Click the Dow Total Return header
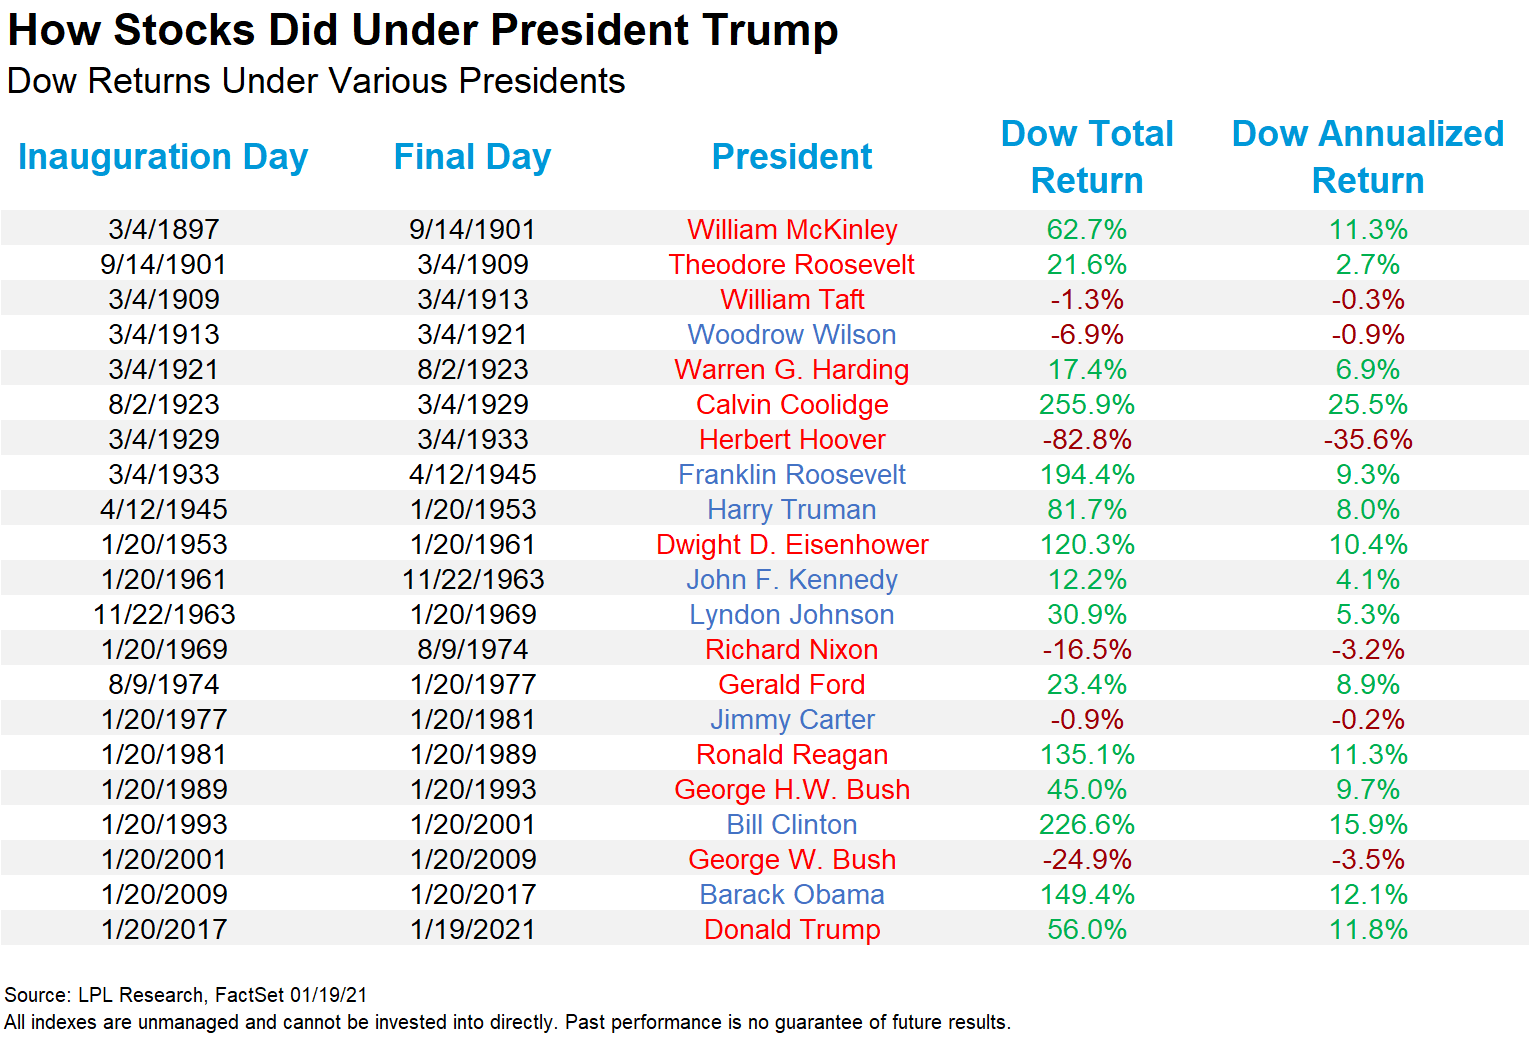Viewport: 1530px width, 1039px height. pos(1087,157)
